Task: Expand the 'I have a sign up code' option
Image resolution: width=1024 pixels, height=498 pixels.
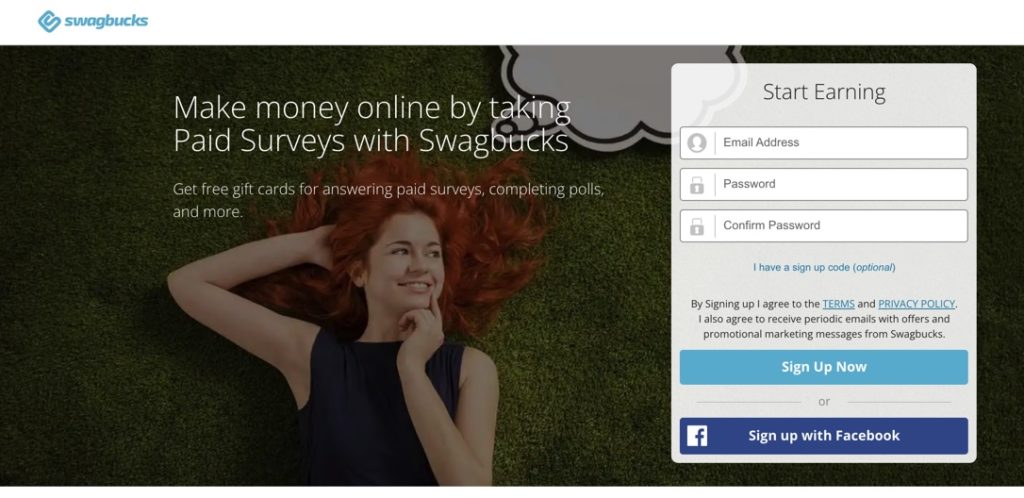Action: [824, 268]
